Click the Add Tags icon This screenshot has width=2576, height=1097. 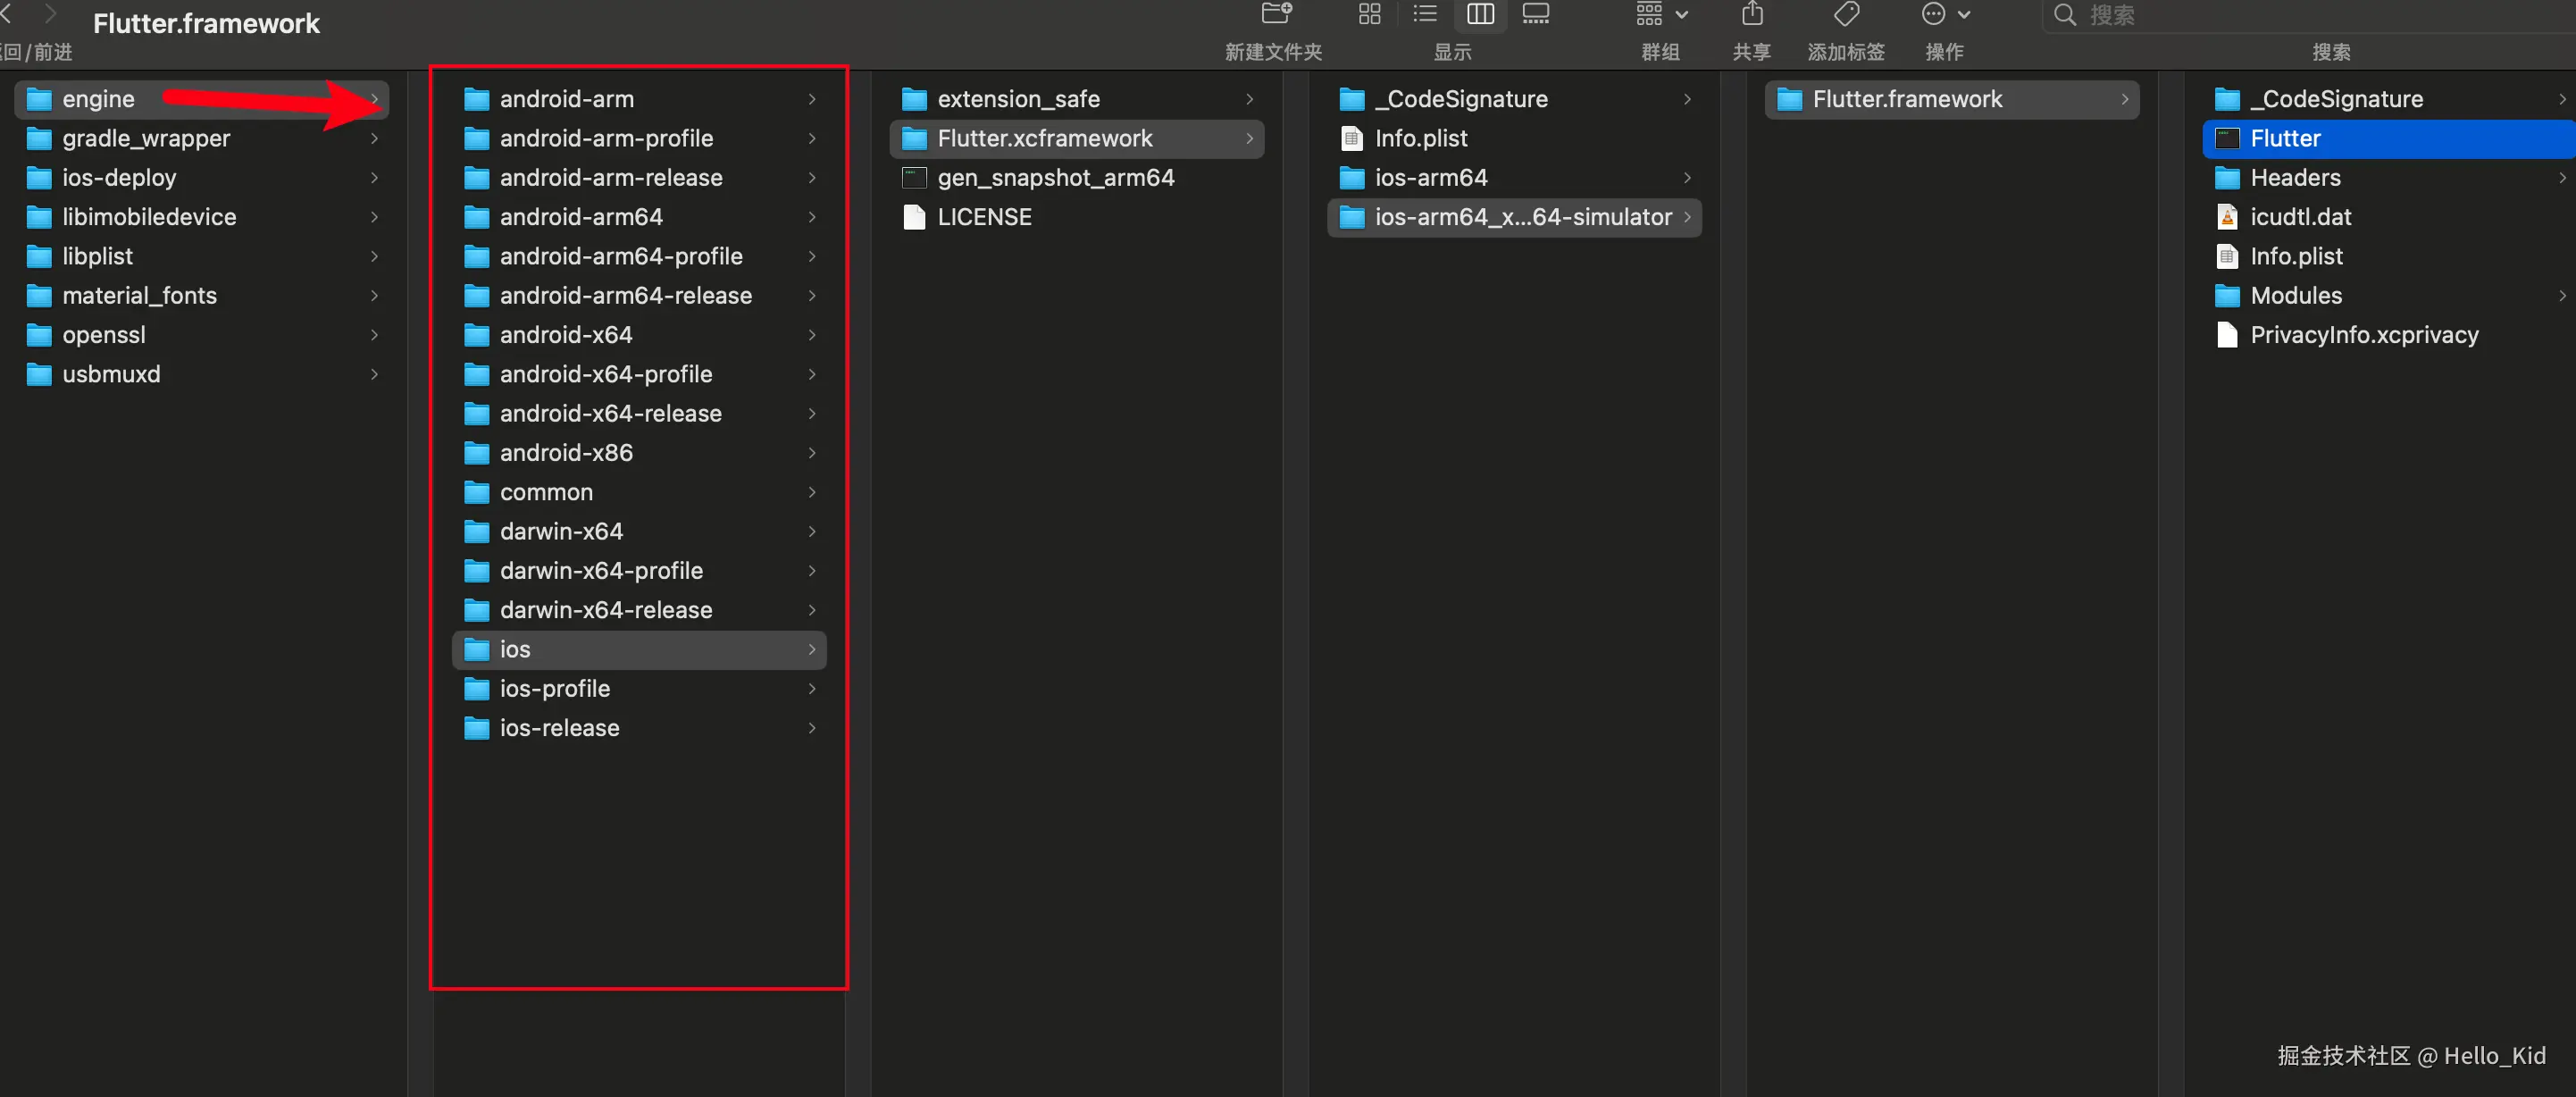pos(1846,14)
